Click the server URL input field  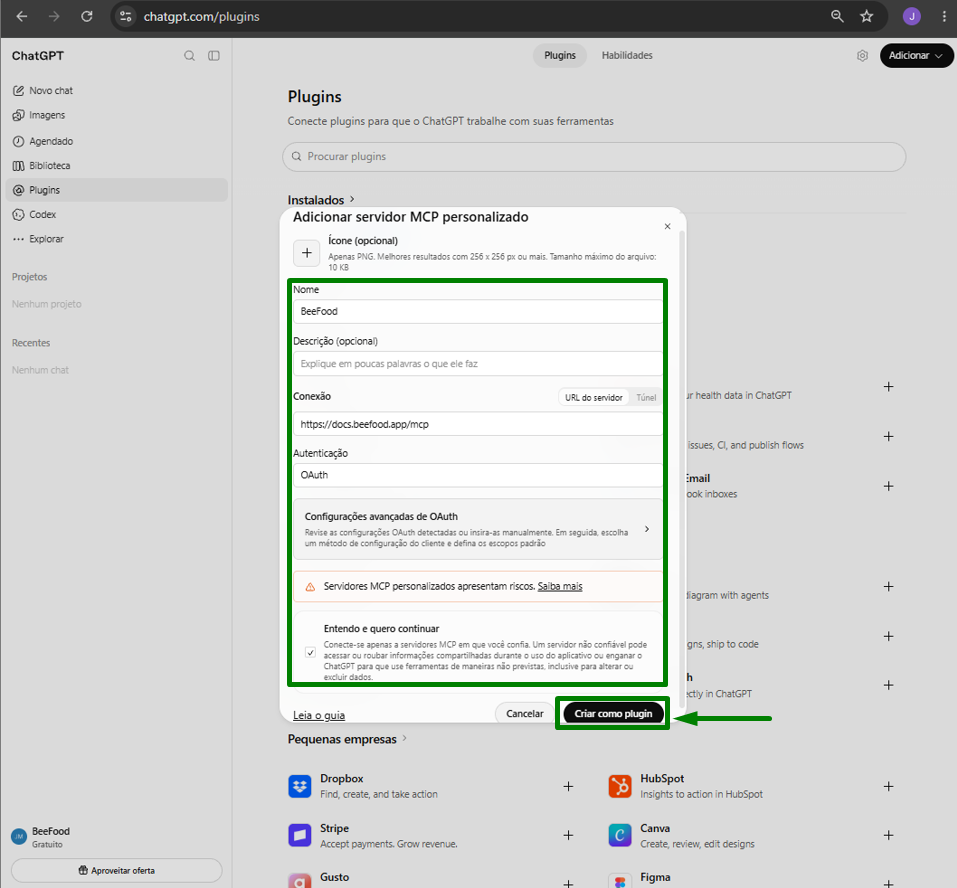pos(478,424)
